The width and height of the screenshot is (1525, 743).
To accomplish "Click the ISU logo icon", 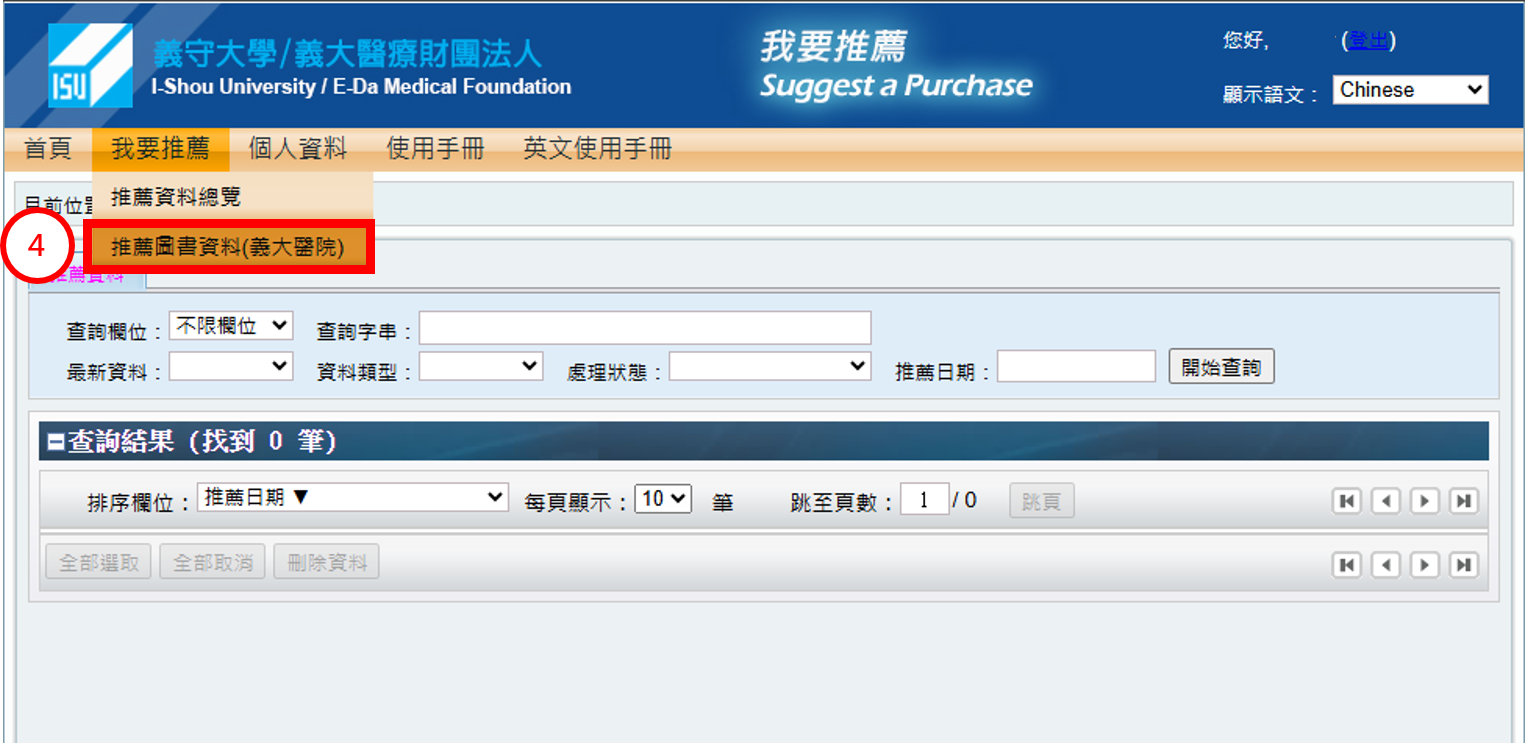I will point(90,66).
